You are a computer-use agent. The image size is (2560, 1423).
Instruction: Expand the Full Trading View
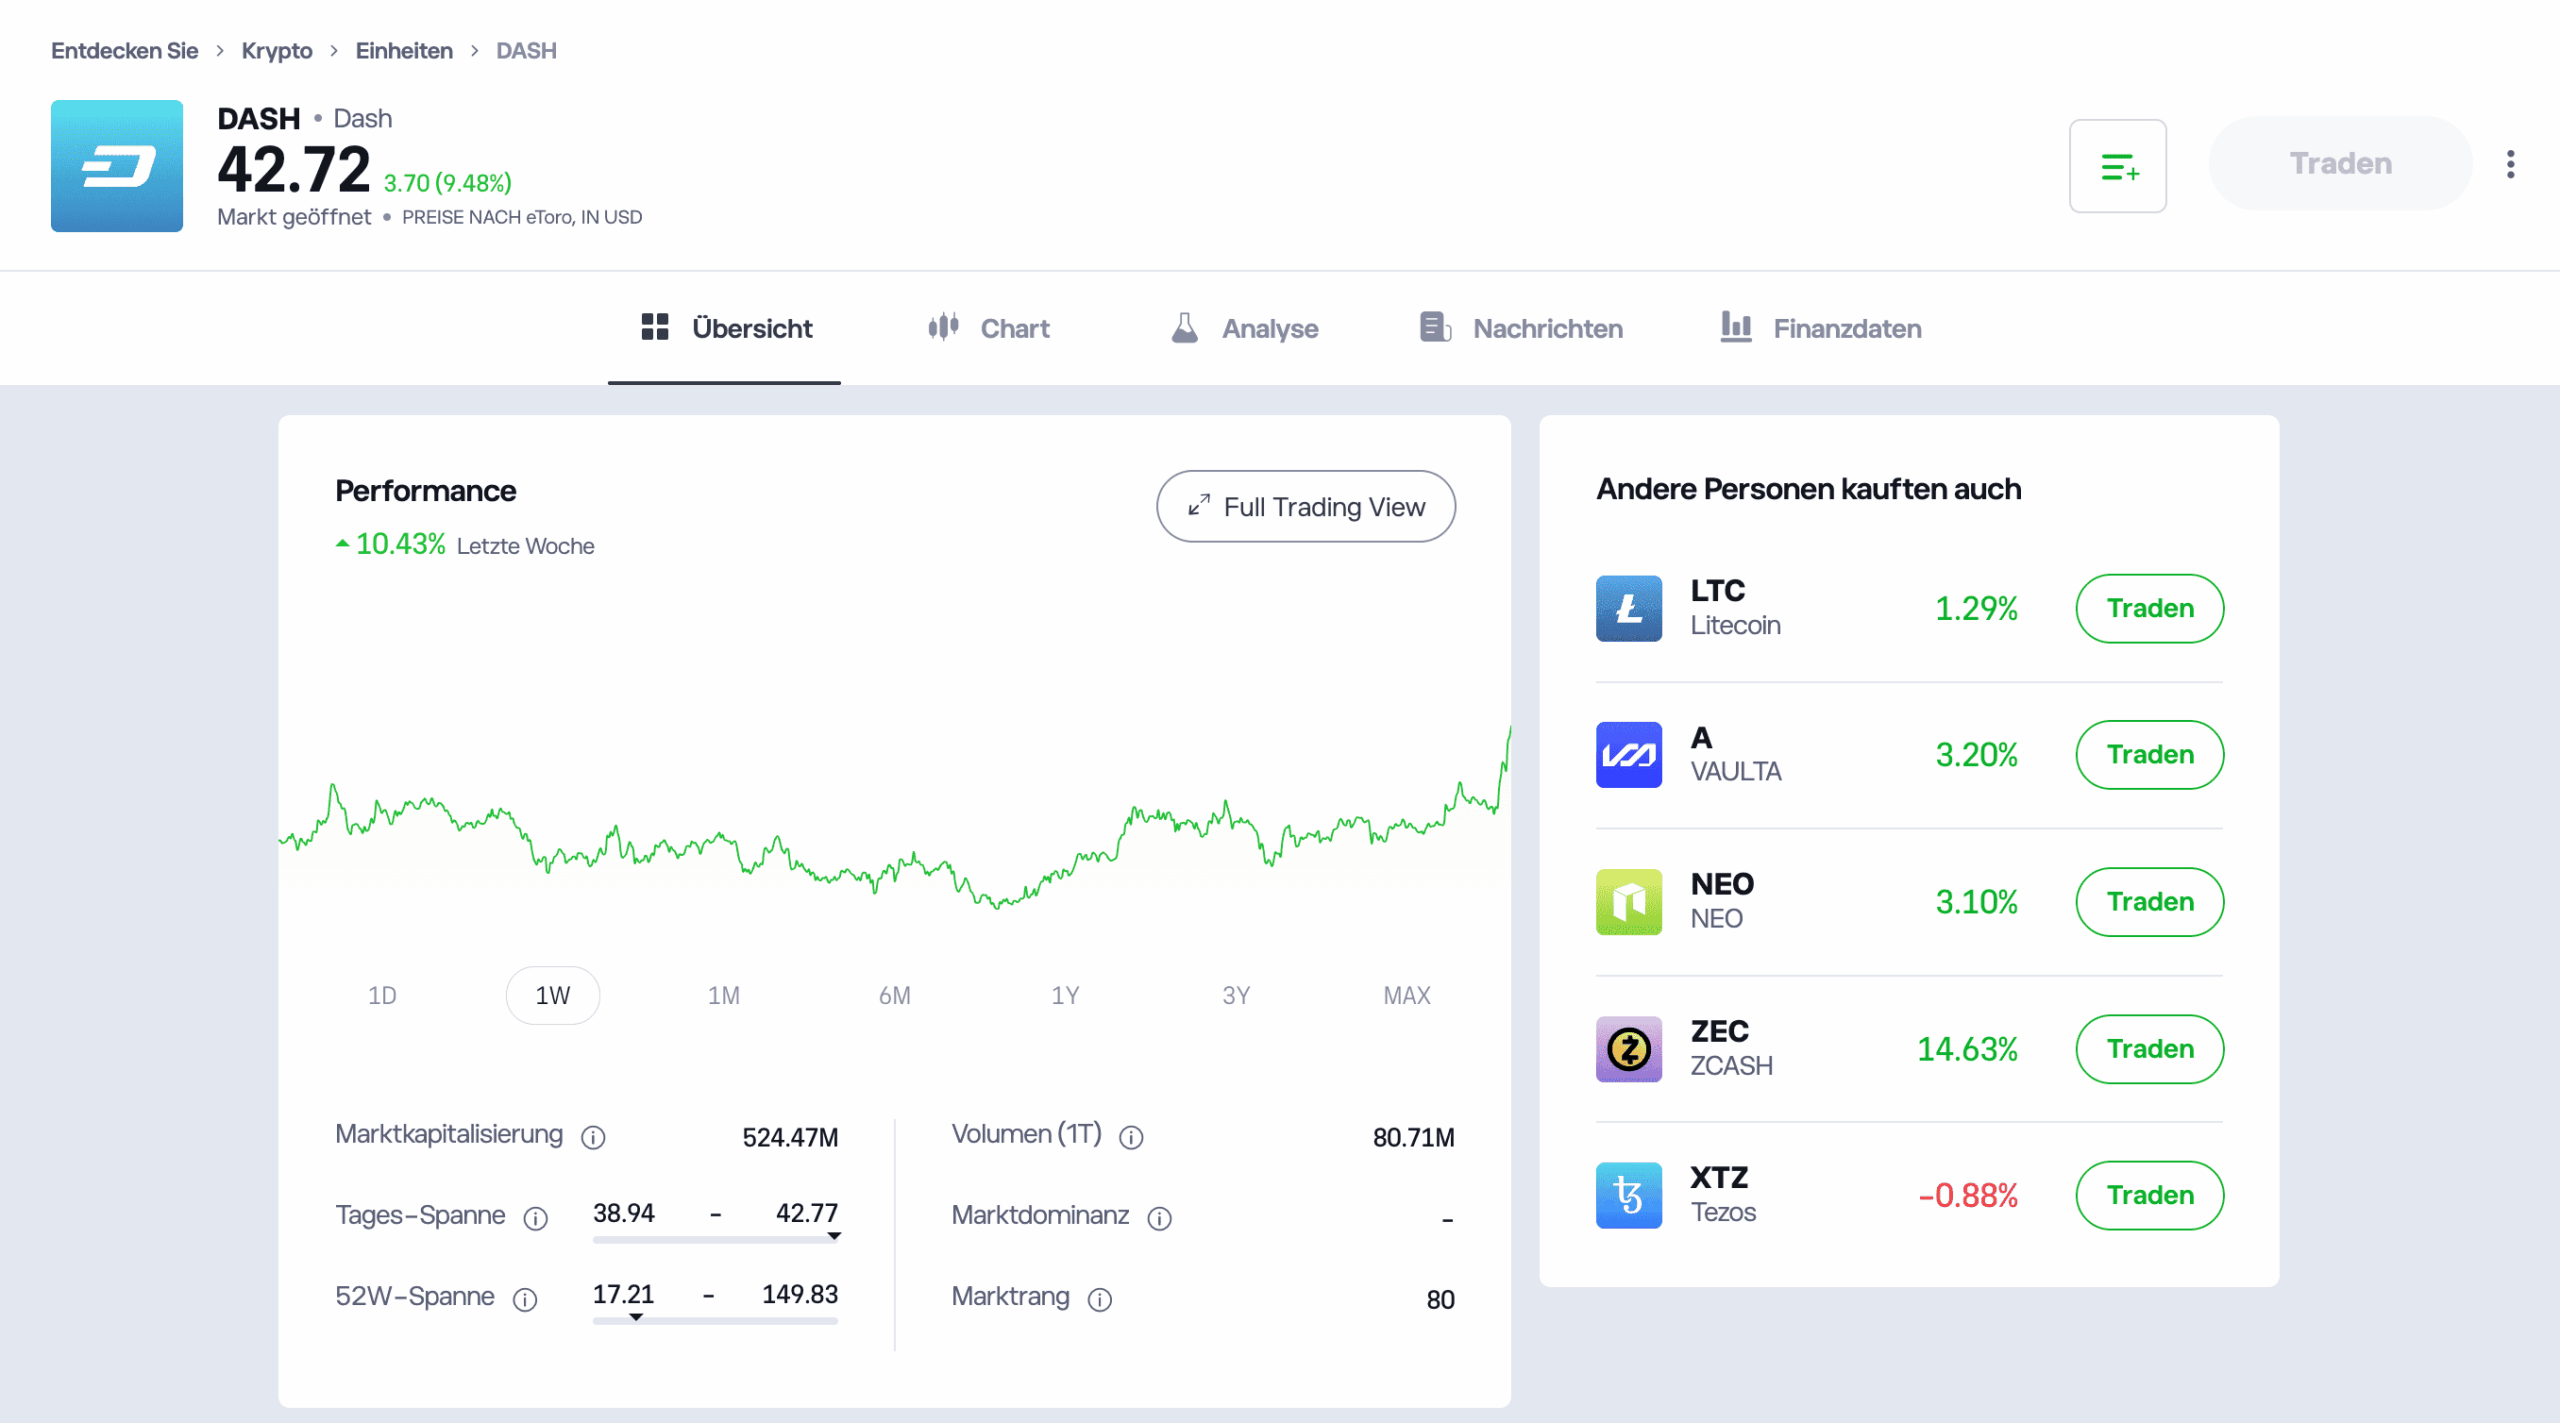(x=1305, y=507)
